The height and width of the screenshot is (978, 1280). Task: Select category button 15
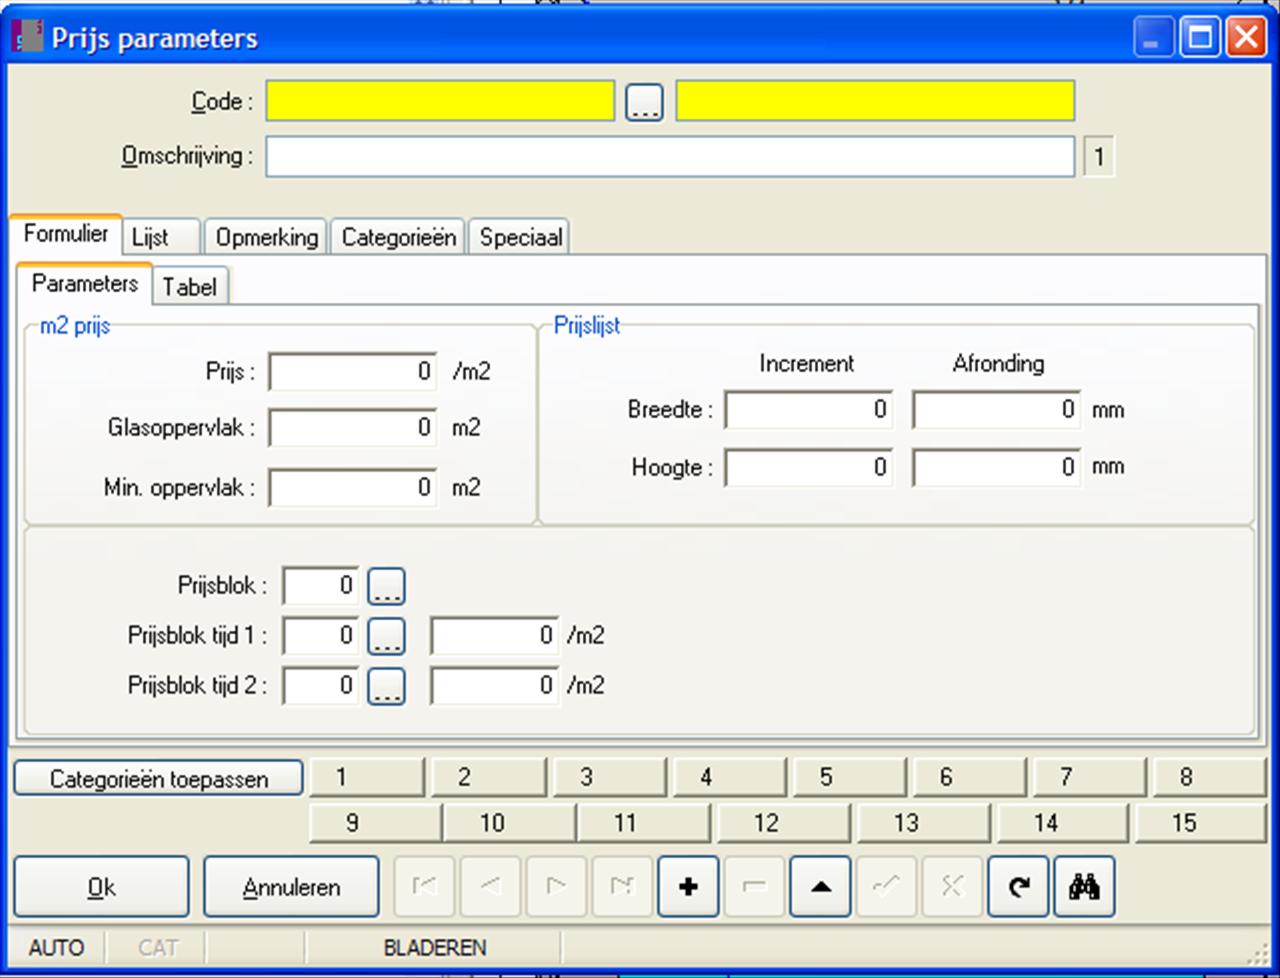[1200, 823]
